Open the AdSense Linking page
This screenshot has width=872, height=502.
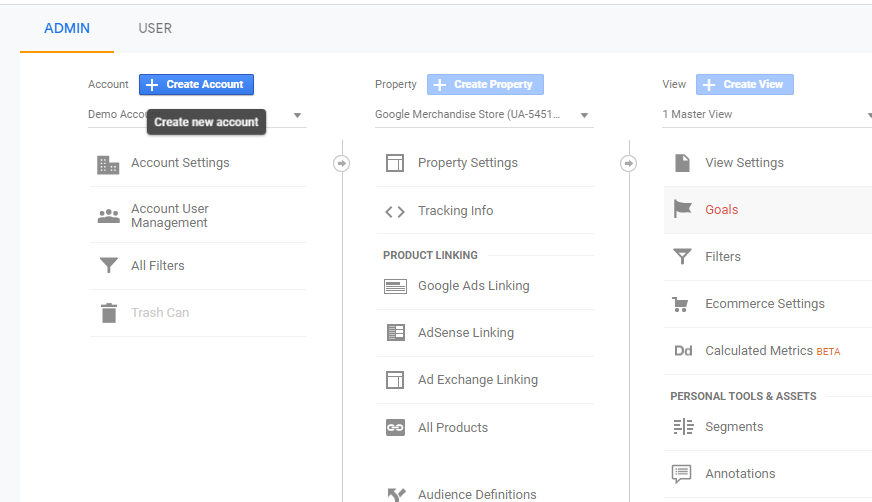pyautogui.click(x=465, y=333)
